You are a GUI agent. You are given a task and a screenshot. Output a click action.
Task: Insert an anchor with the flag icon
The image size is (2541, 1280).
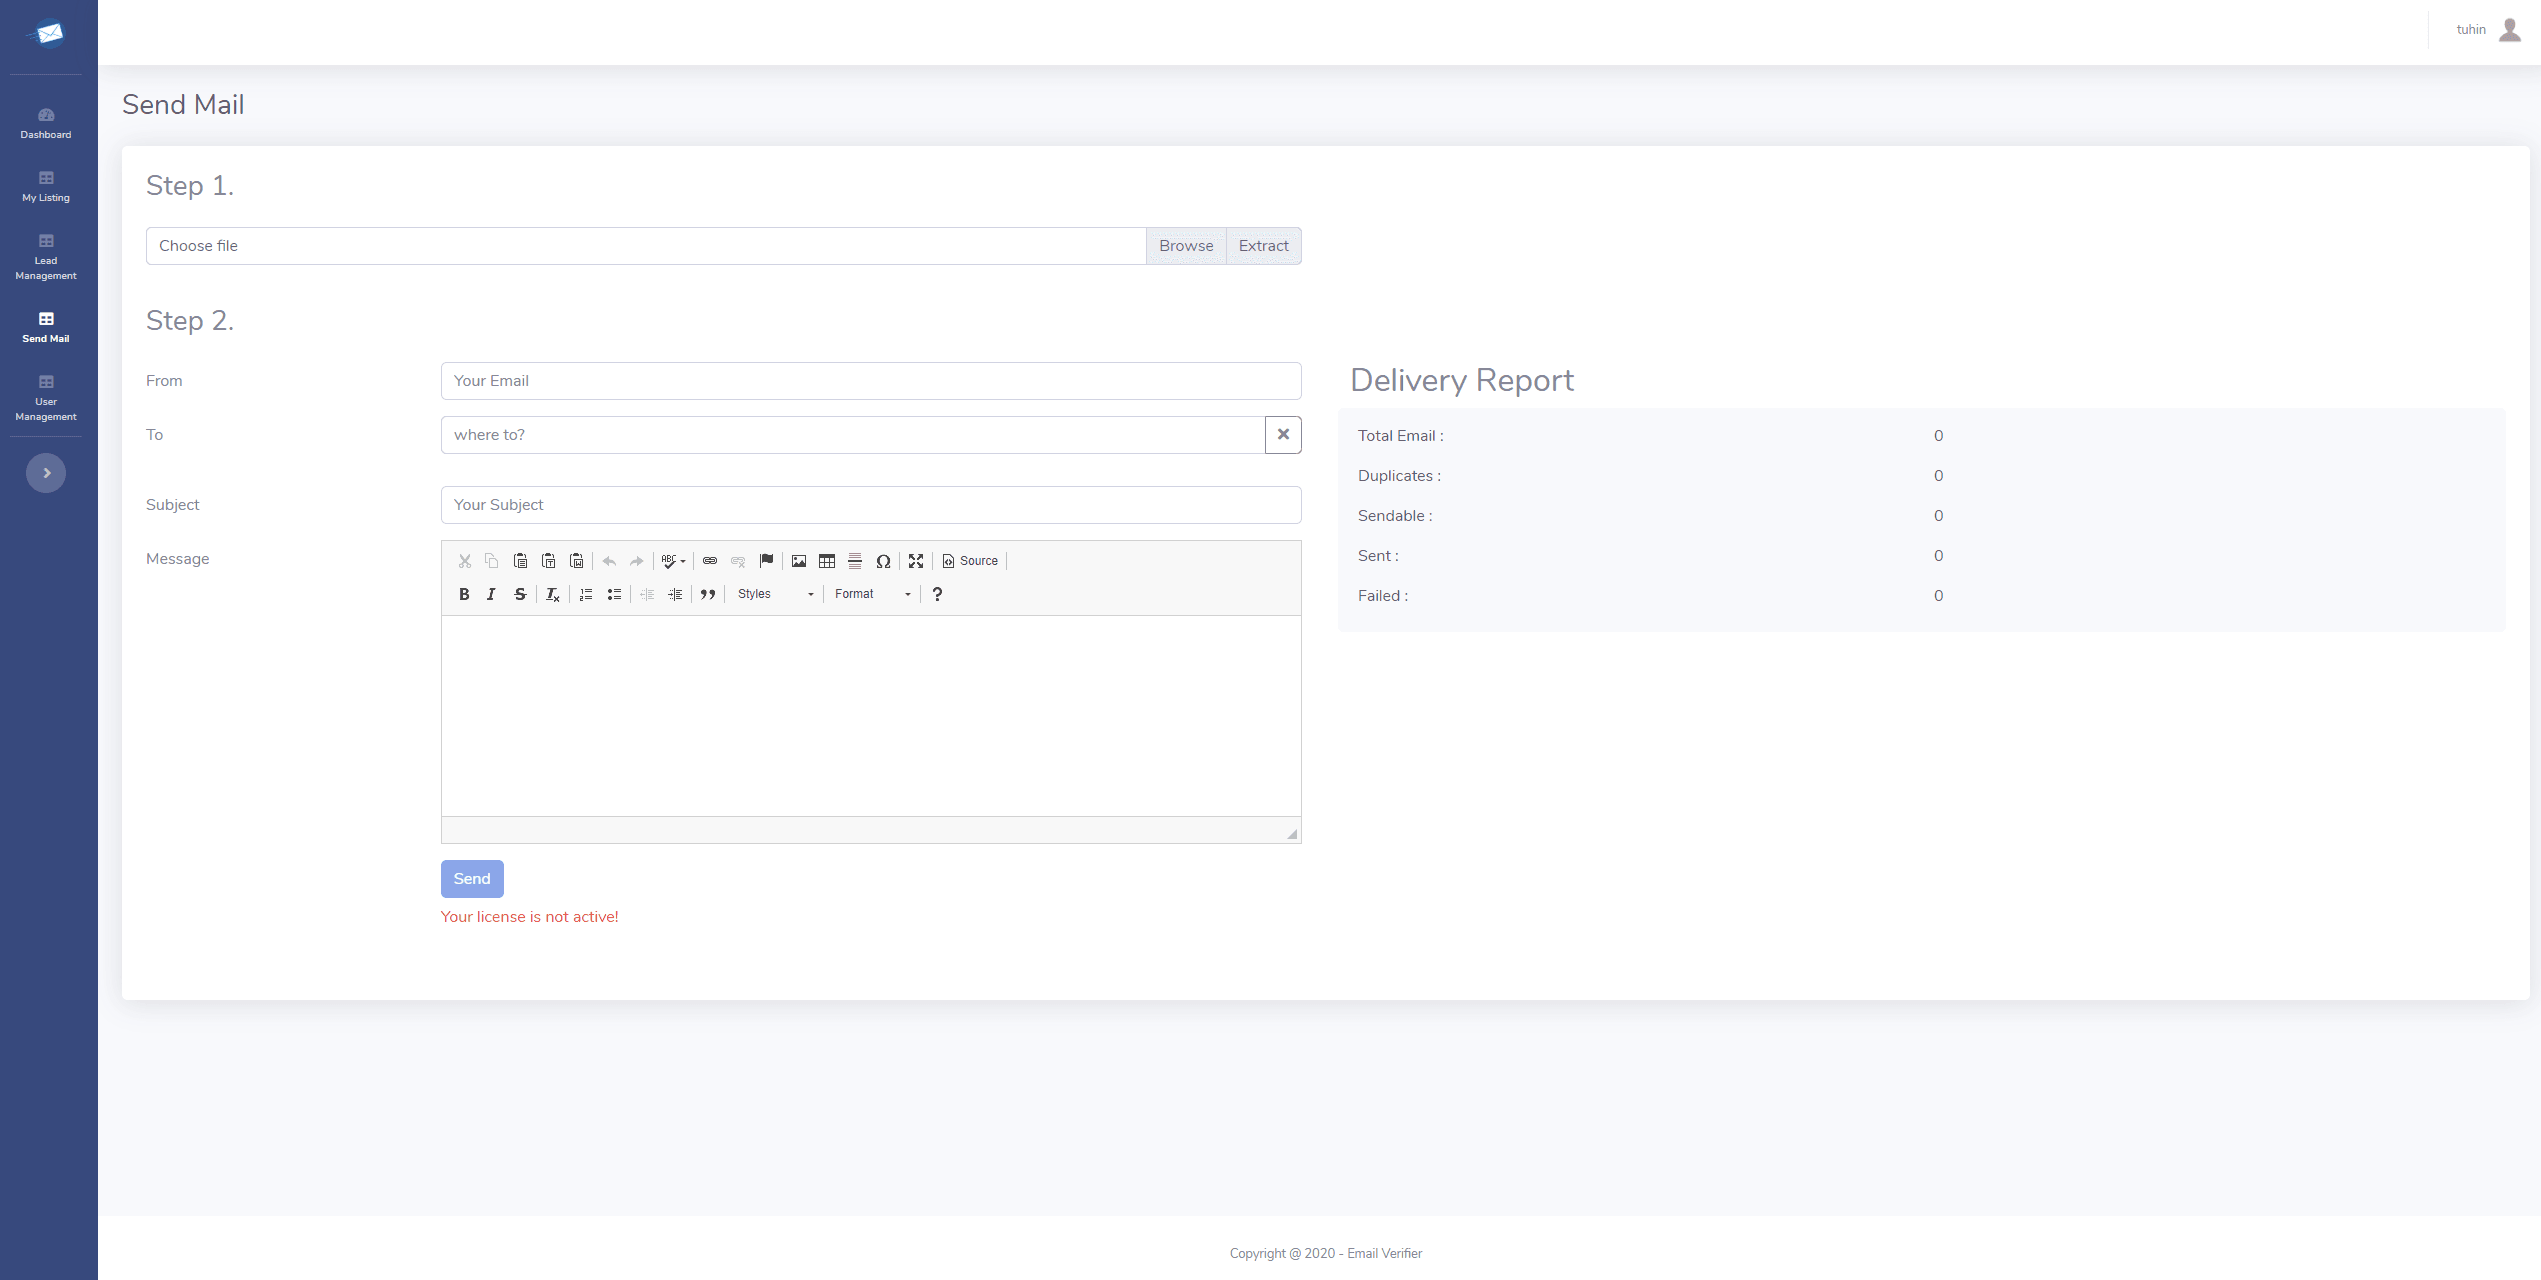pos(766,561)
